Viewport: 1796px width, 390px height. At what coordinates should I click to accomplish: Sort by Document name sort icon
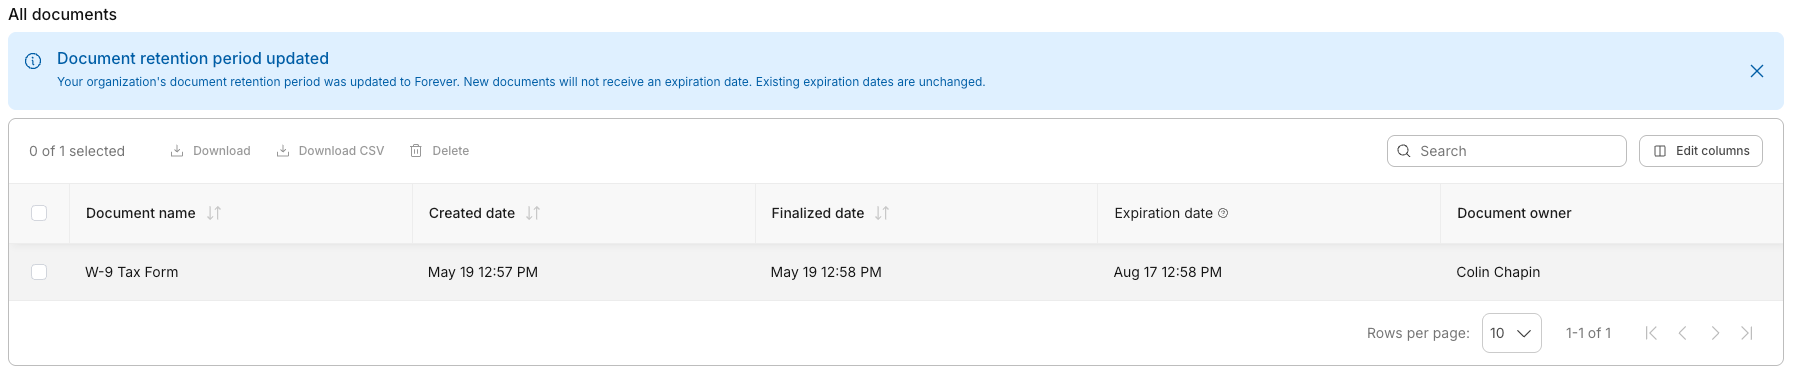coord(214,213)
